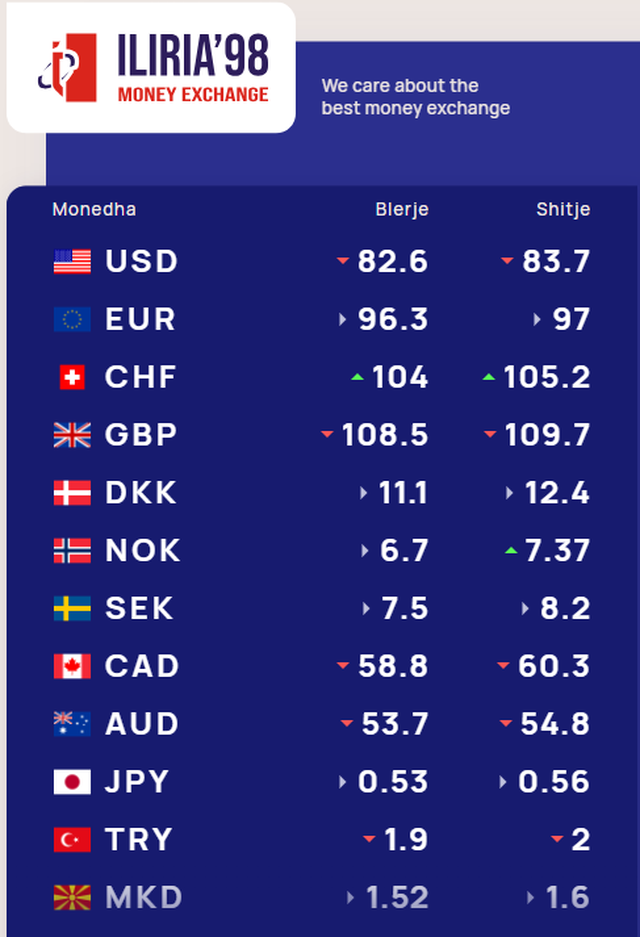
Task: Click the Iliria'98 Money Exchange logo
Action: coord(152,68)
